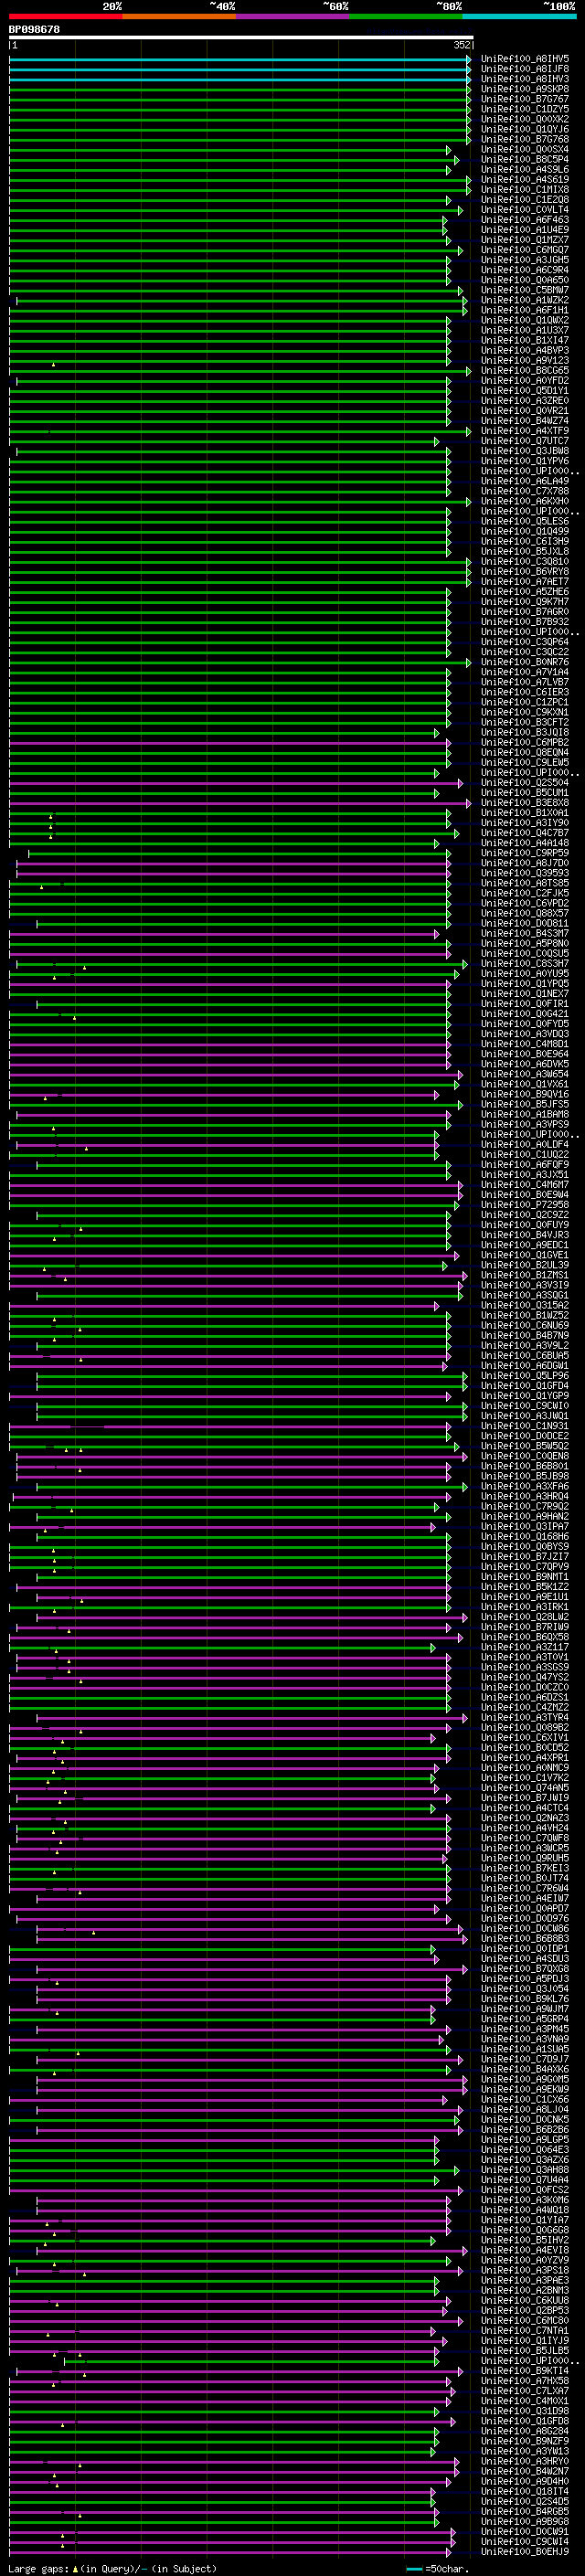This screenshot has width=585, height=2576.
Task: Select hit UniRef100_A8LJ04
Action: pos(525,2109)
